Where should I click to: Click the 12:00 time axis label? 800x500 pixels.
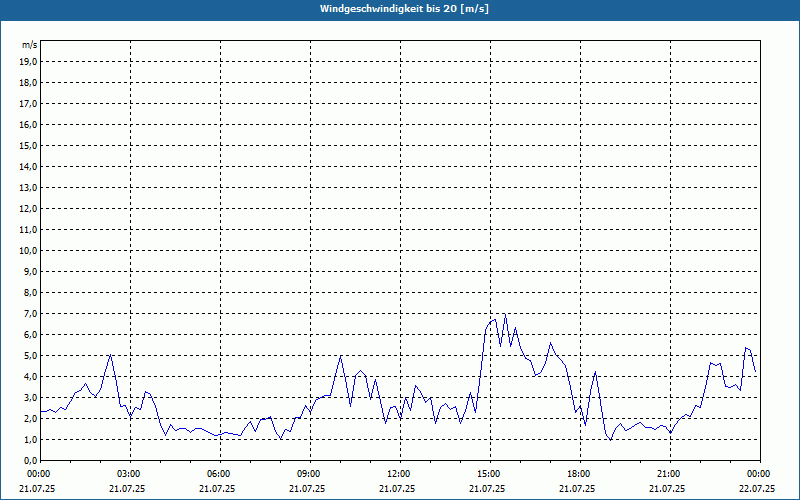click(397, 474)
